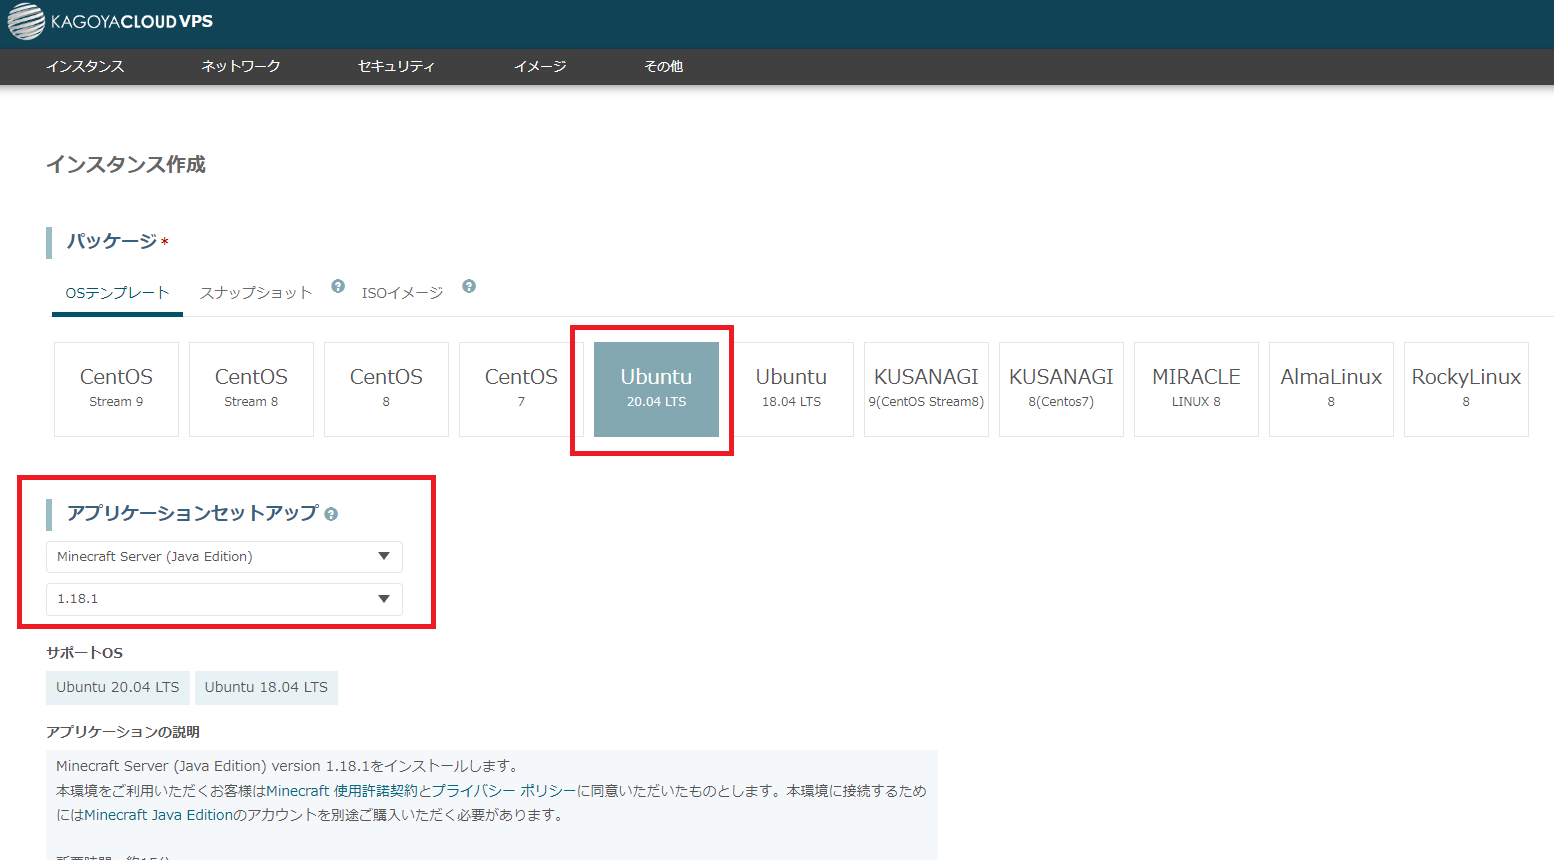1554x860 pixels.
Task: Select the Ubuntu 18.04 LTS template
Action: [791, 389]
